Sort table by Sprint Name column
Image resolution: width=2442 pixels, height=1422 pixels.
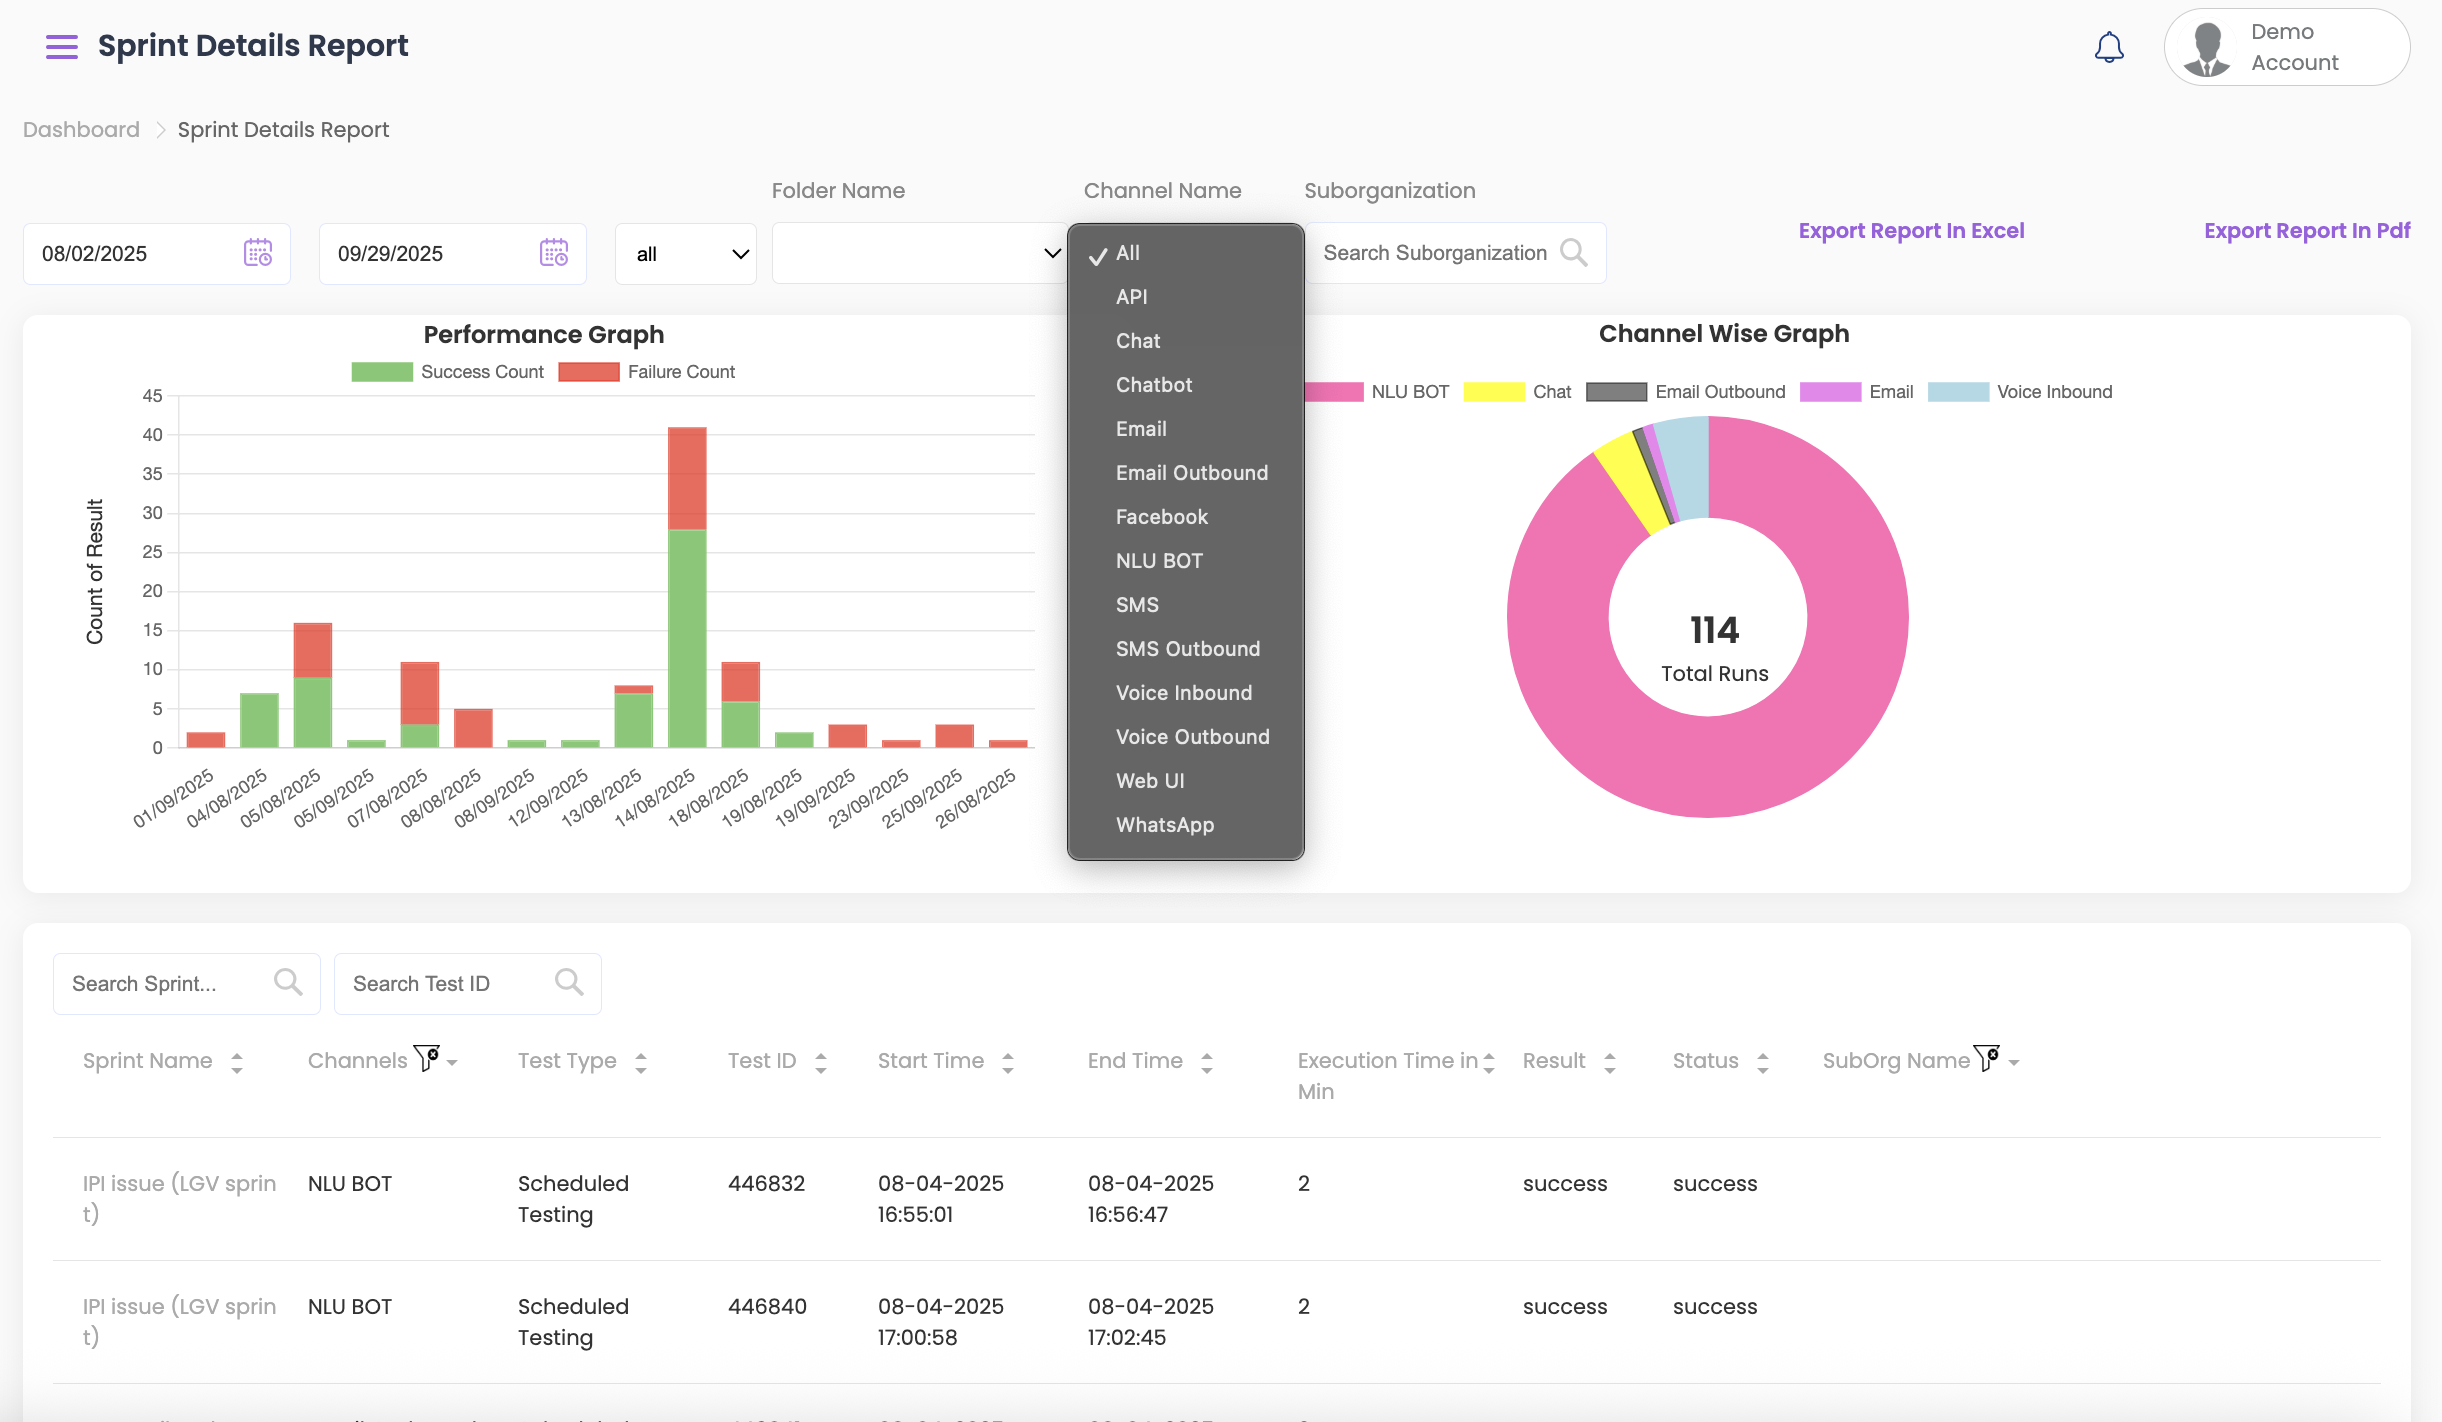[x=236, y=1062]
